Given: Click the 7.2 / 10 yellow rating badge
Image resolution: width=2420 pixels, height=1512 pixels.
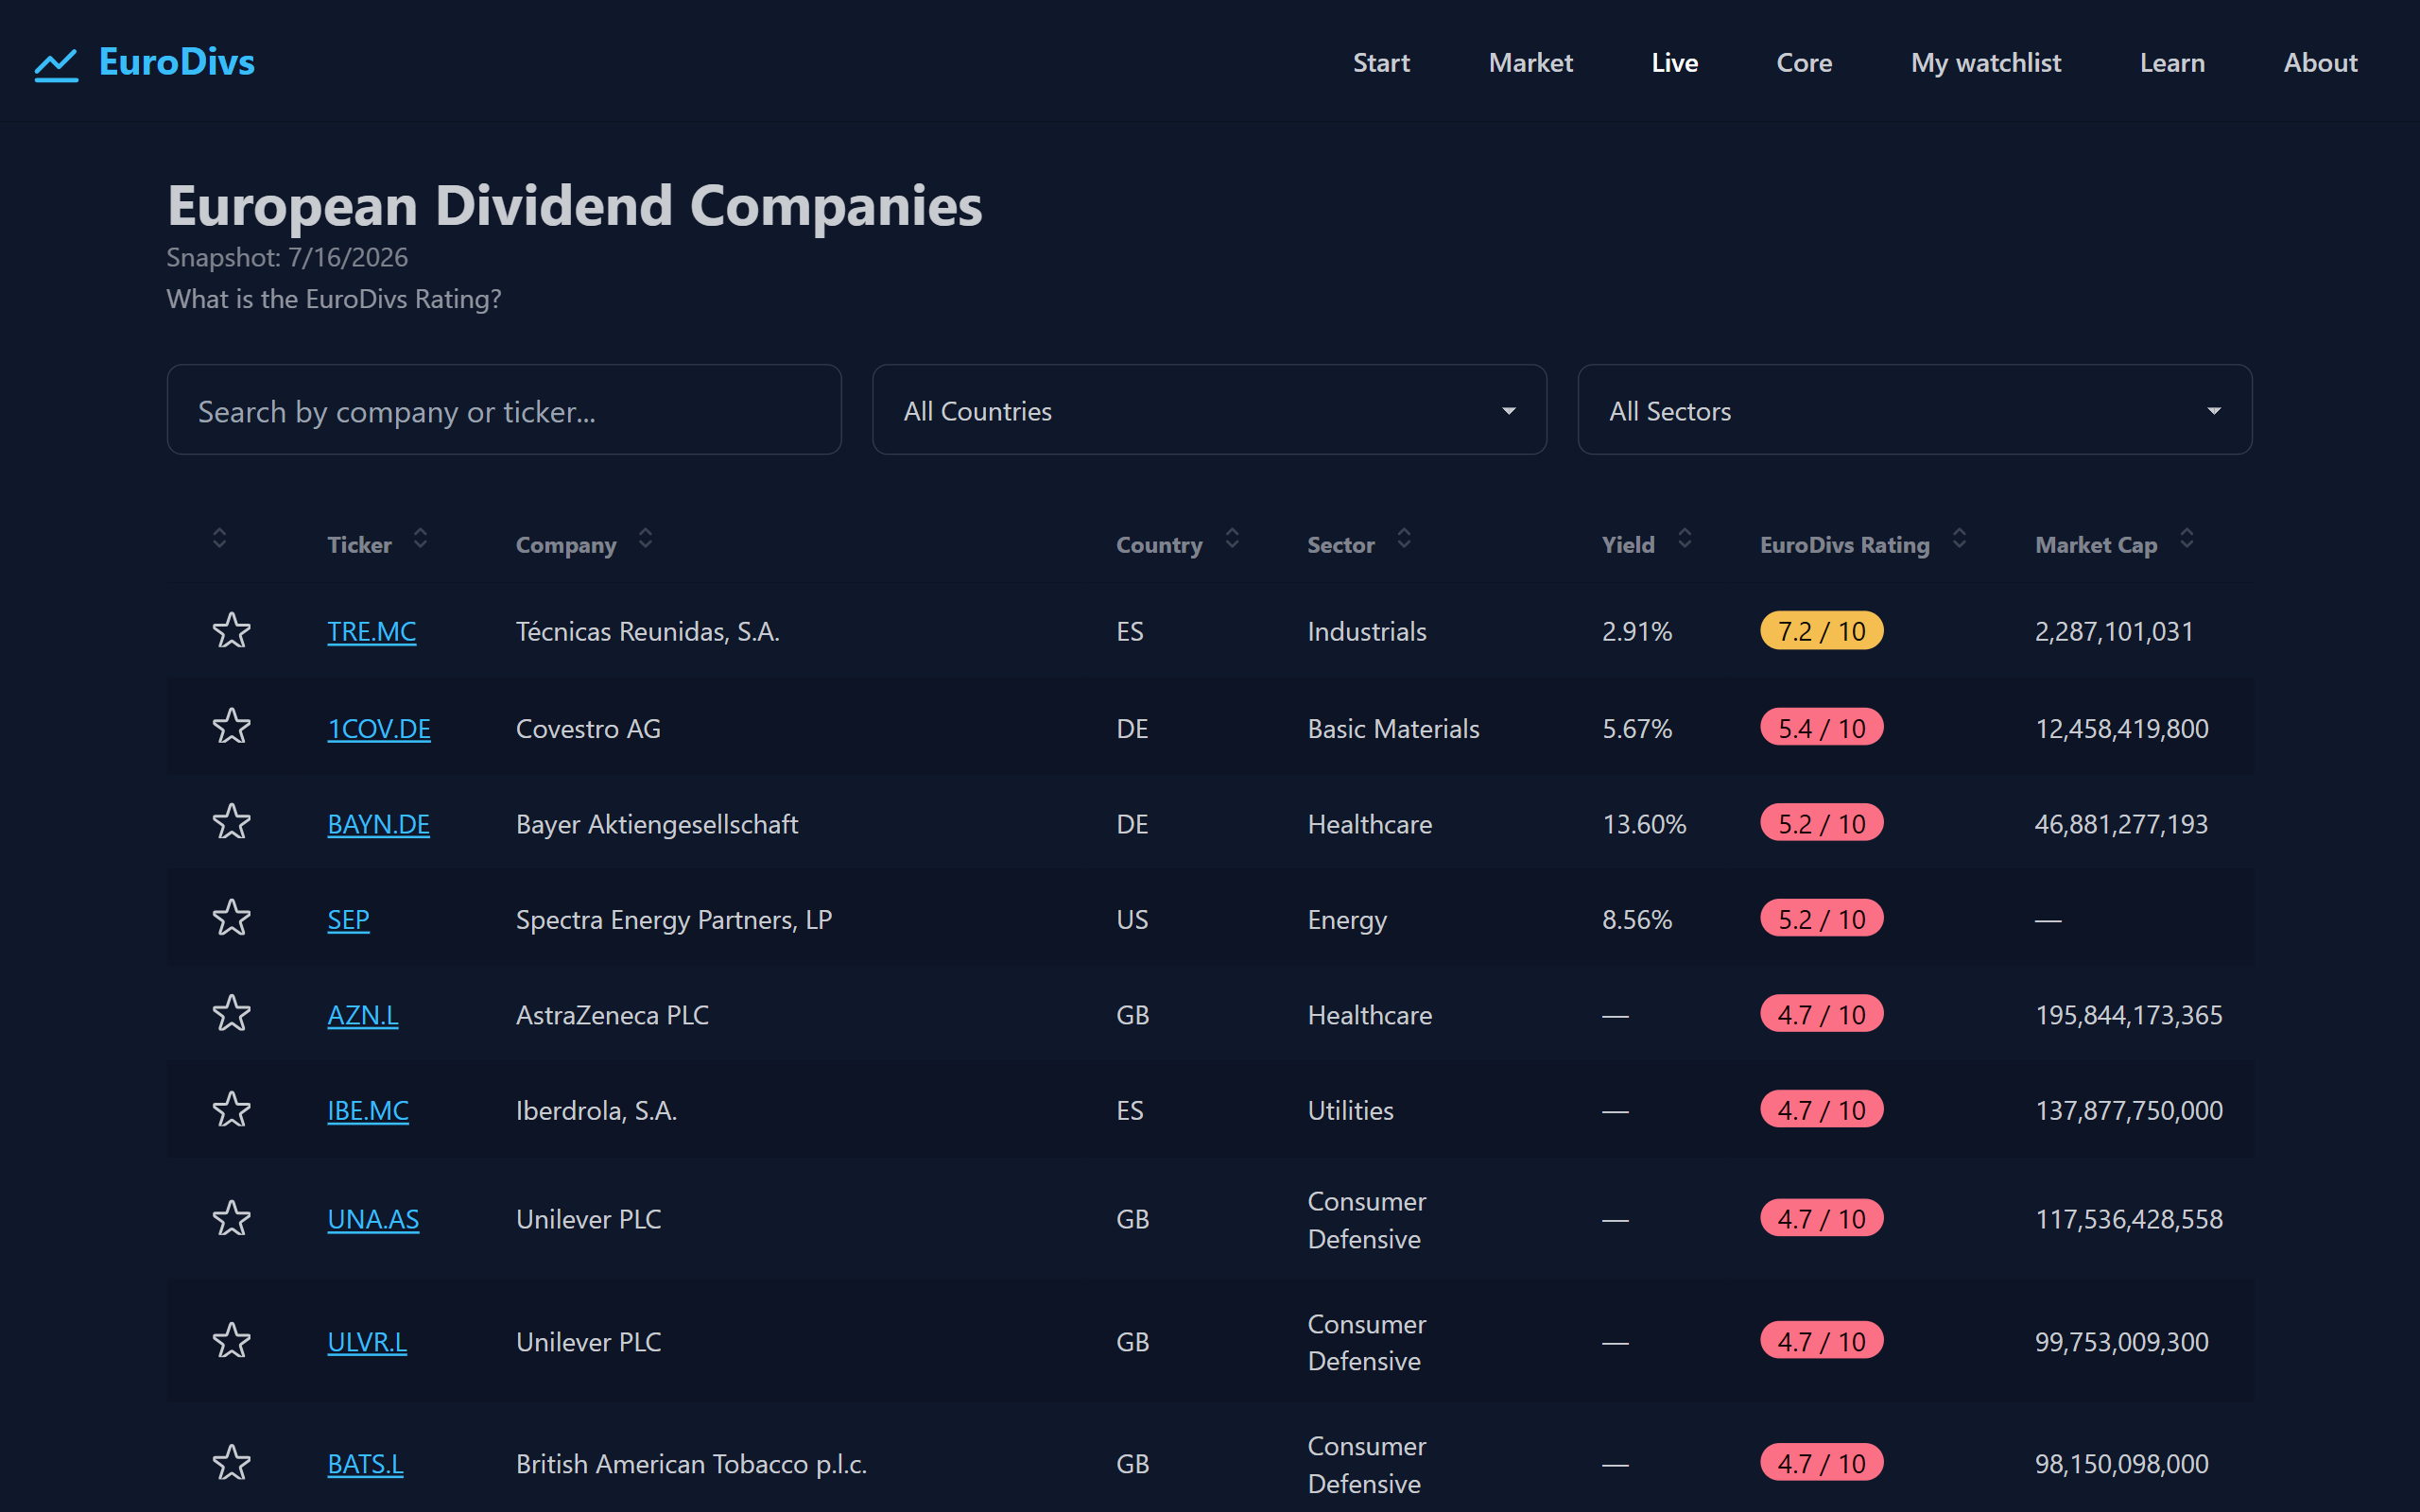Looking at the screenshot, I should pyautogui.click(x=1821, y=631).
